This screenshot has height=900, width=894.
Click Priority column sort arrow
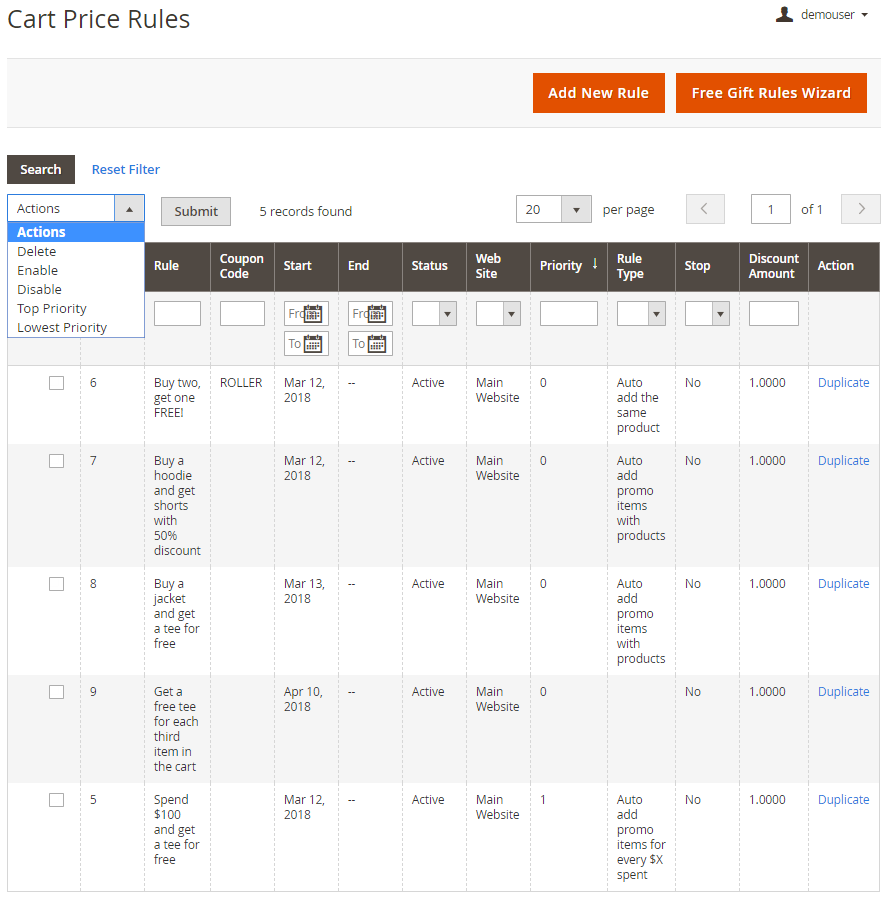point(595,265)
